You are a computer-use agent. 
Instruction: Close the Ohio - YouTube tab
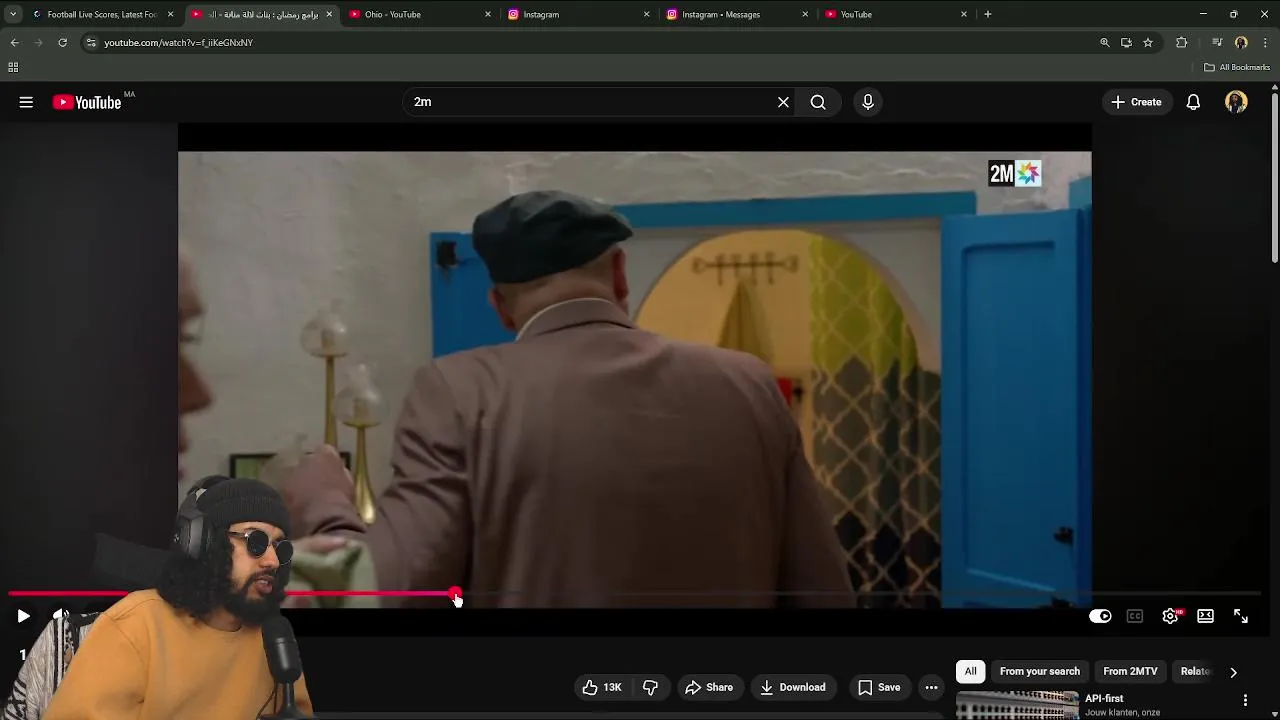click(488, 14)
